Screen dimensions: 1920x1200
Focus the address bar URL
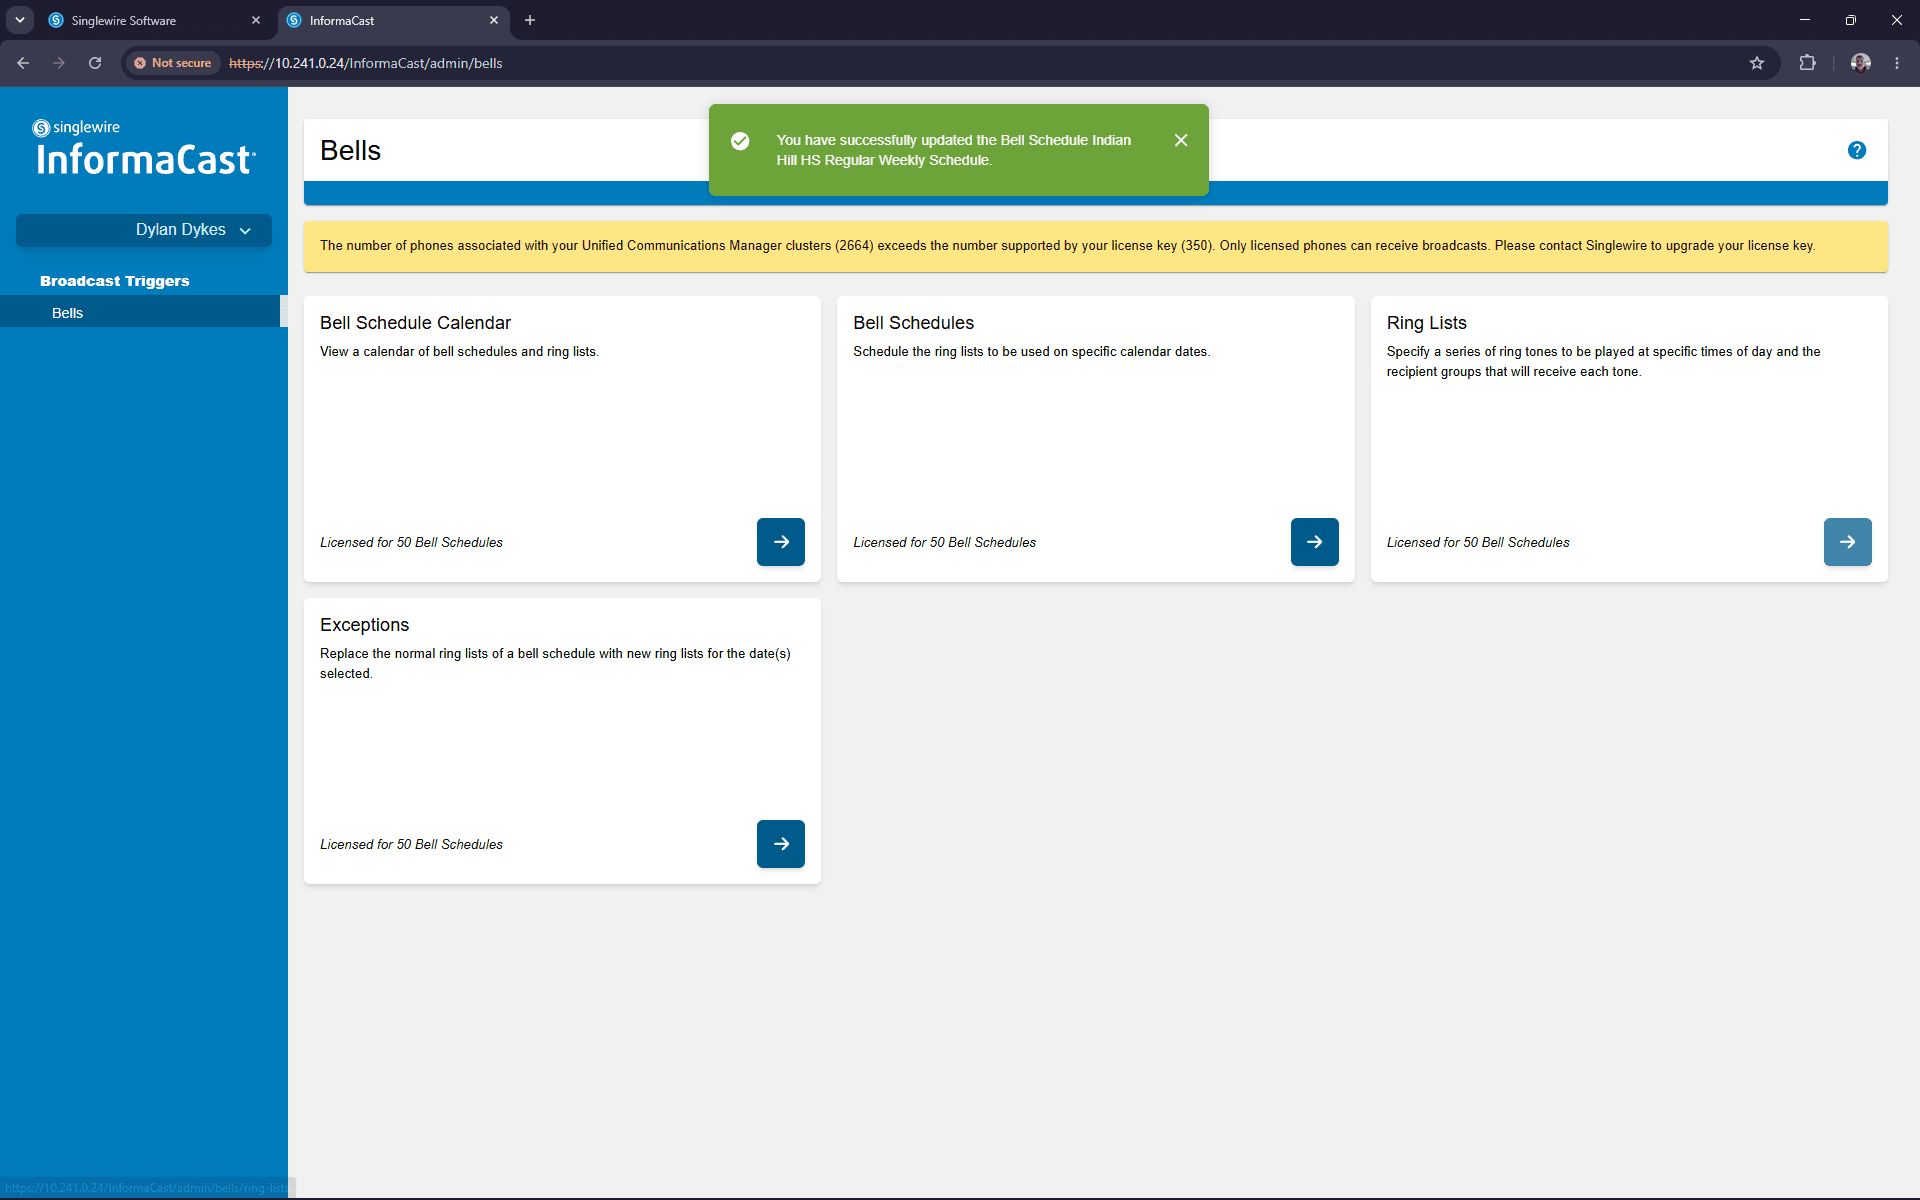point(366,63)
